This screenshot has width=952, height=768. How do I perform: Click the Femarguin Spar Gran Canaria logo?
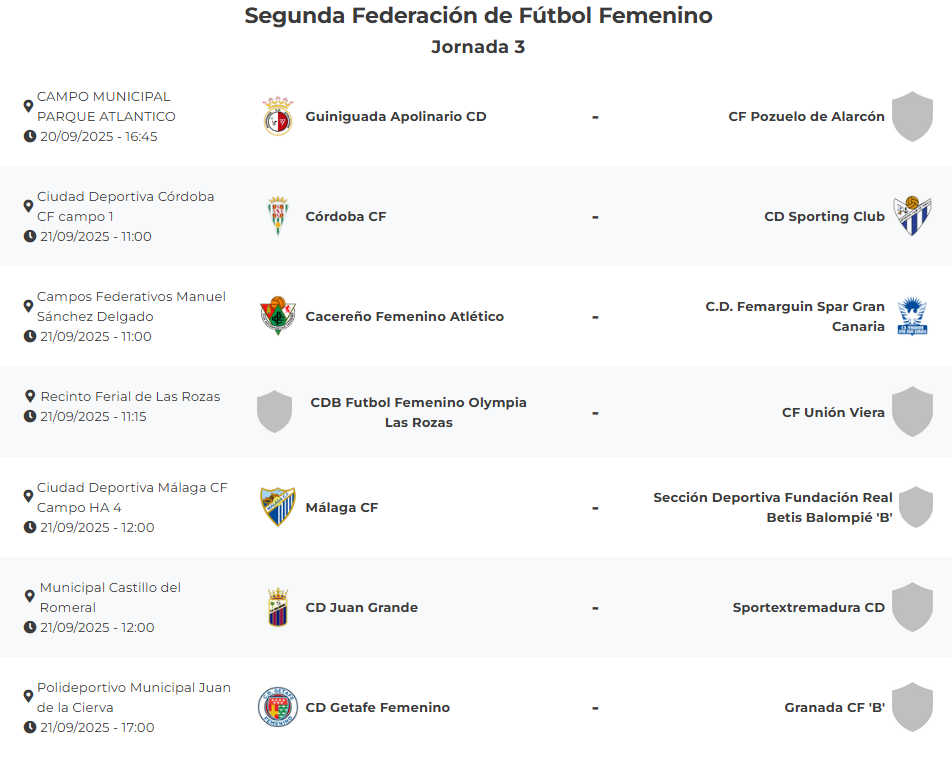911,316
